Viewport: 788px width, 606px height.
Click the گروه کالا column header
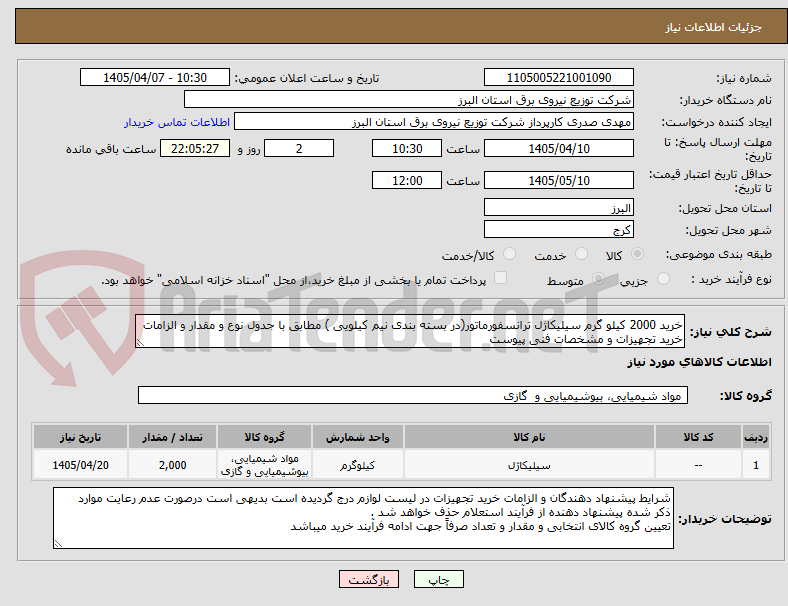coord(264,437)
